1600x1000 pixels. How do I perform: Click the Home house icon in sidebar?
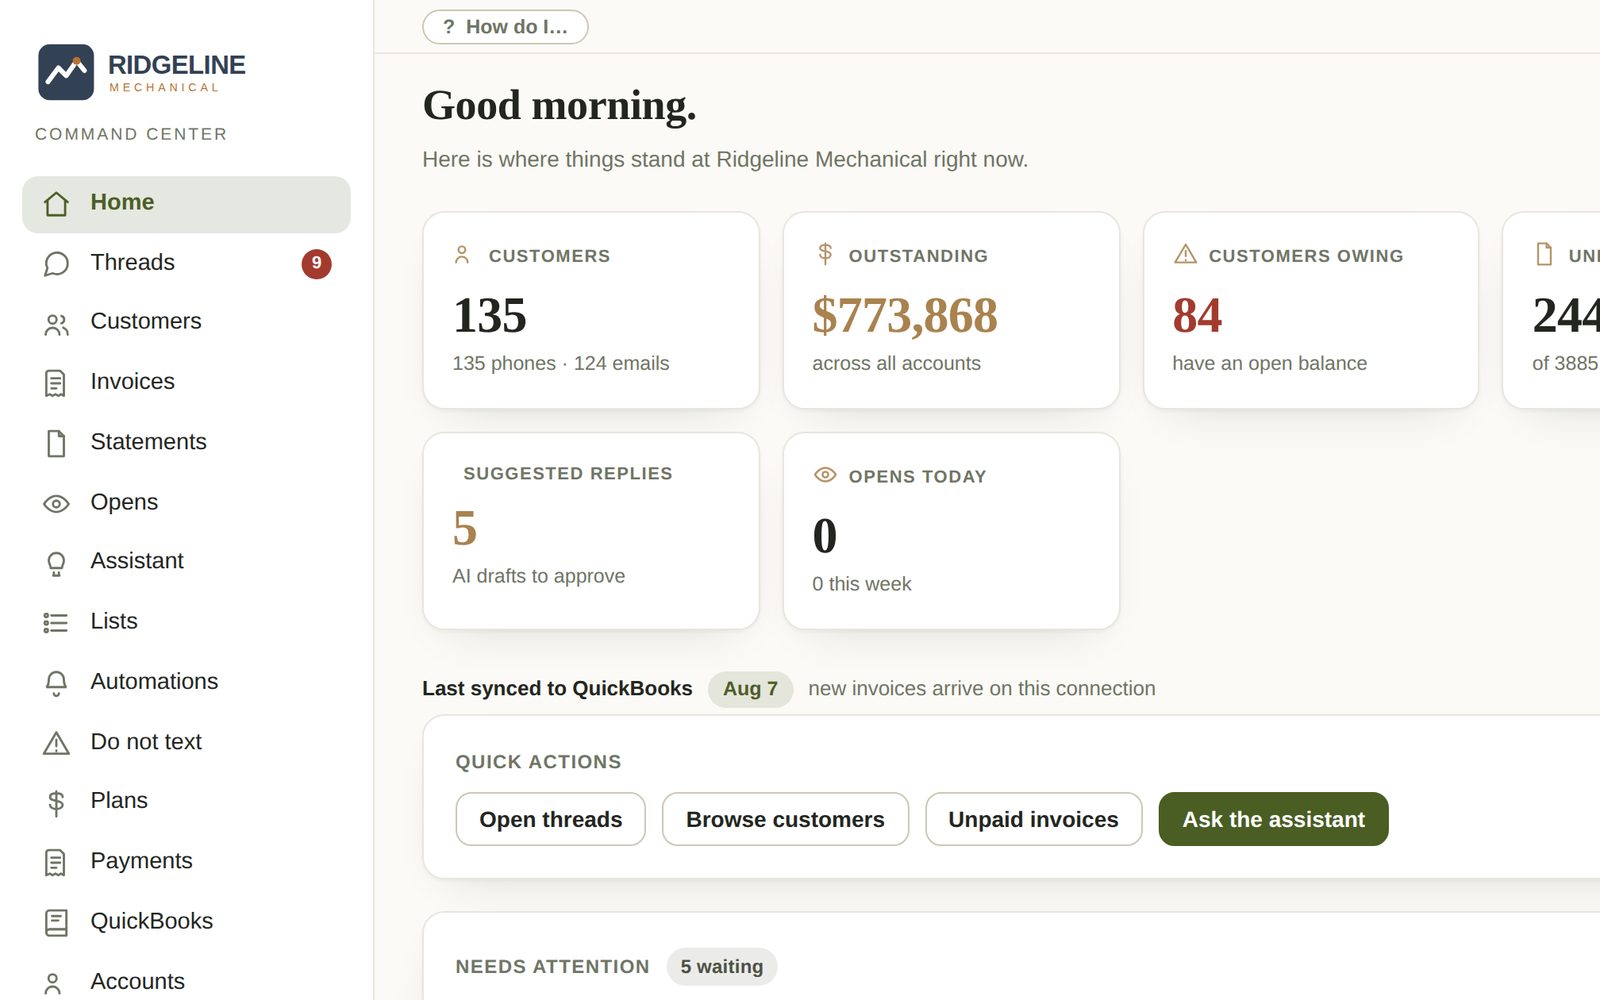point(56,204)
